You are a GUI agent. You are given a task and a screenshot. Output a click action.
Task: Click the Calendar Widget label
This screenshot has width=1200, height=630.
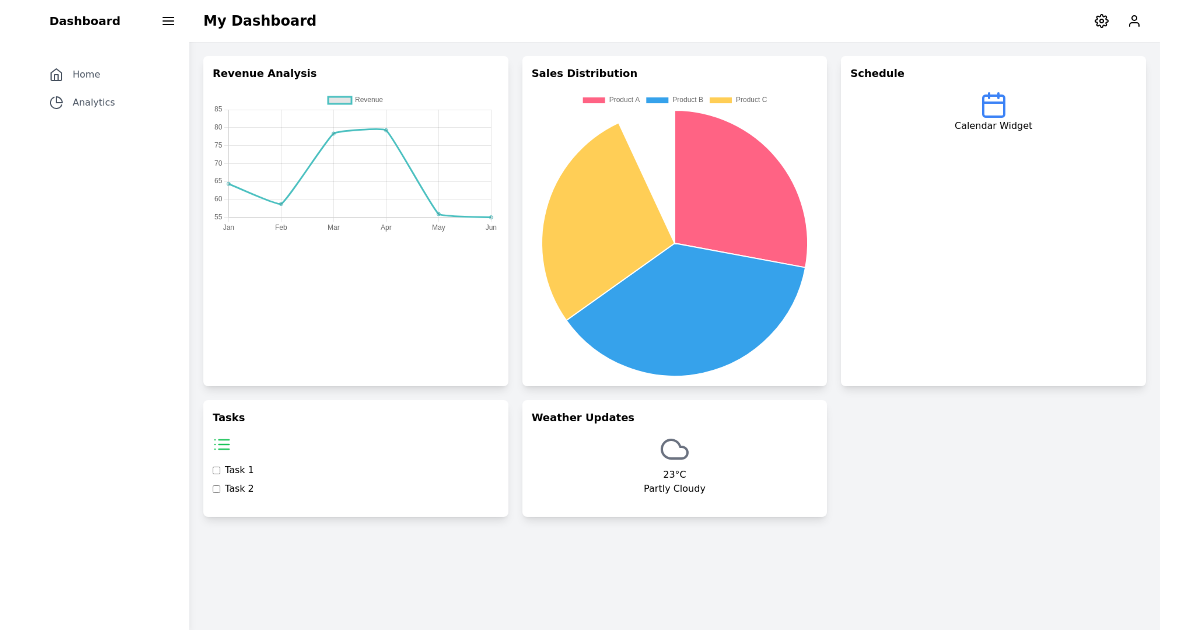coord(992,125)
